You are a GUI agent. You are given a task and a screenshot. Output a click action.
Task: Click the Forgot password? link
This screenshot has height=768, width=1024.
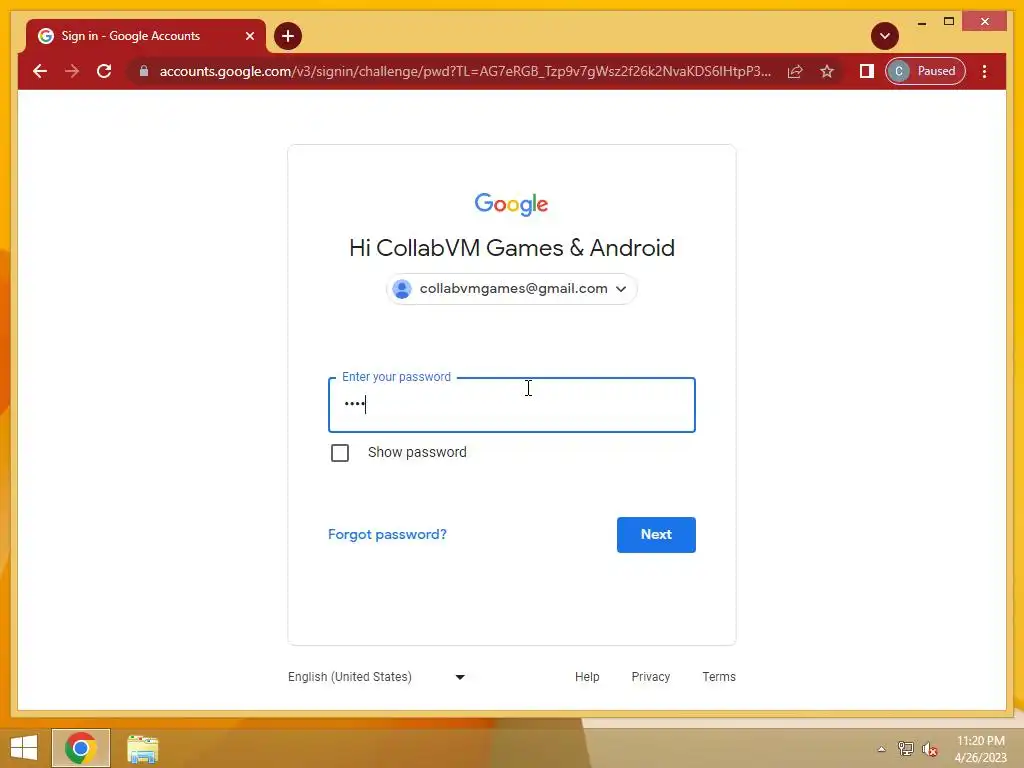pos(387,534)
